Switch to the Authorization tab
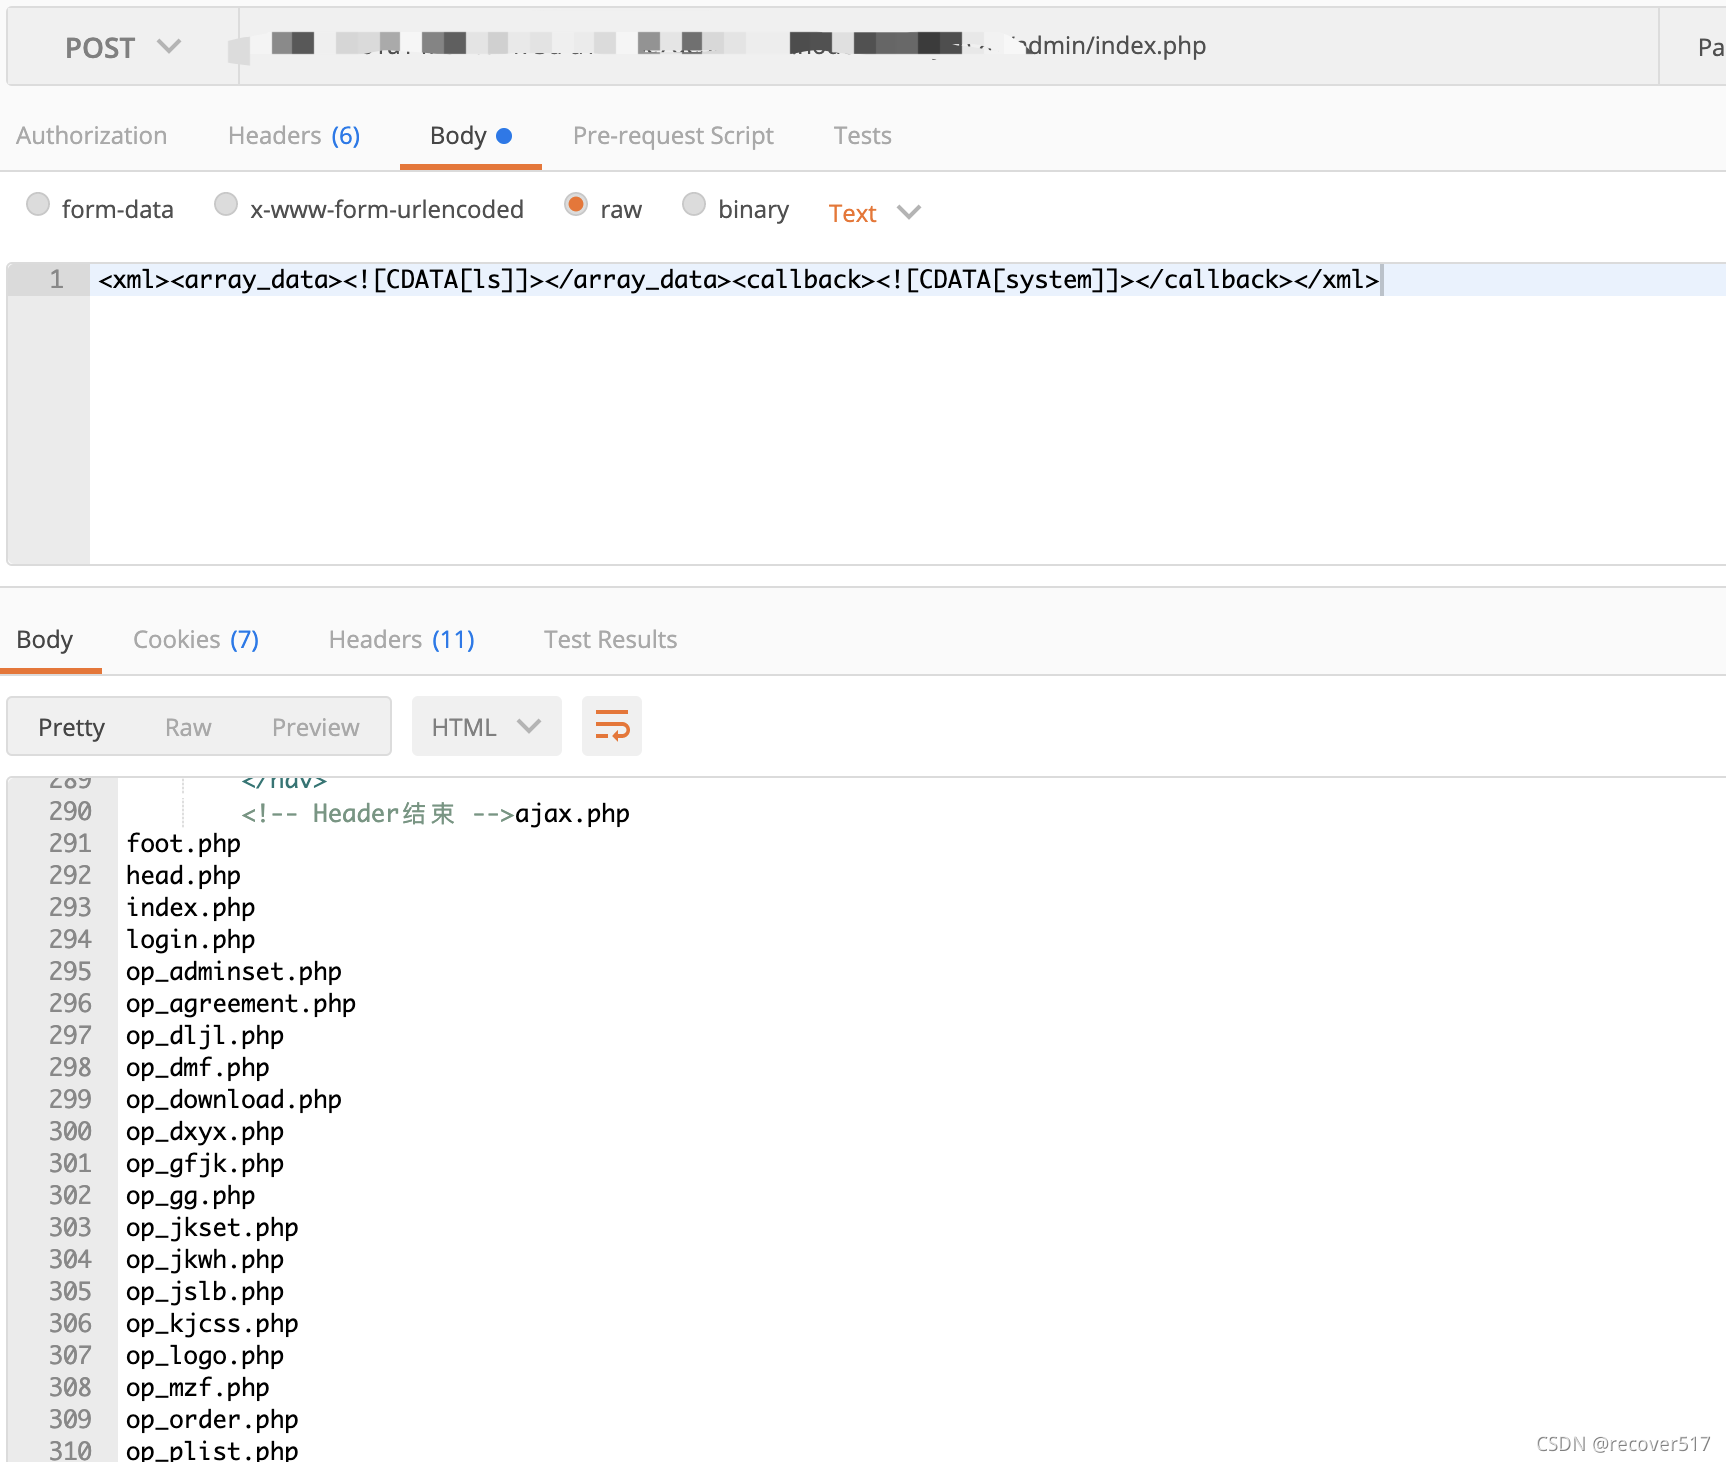This screenshot has width=1726, height=1462. pos(91,135)
